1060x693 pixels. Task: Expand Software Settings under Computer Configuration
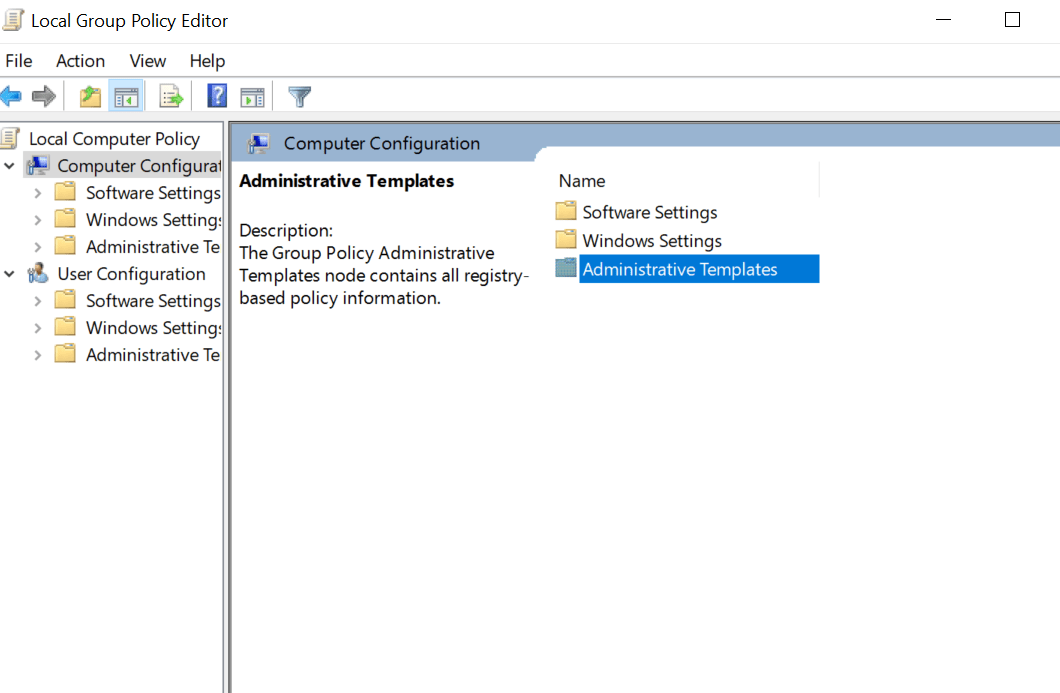coord(38,192)
